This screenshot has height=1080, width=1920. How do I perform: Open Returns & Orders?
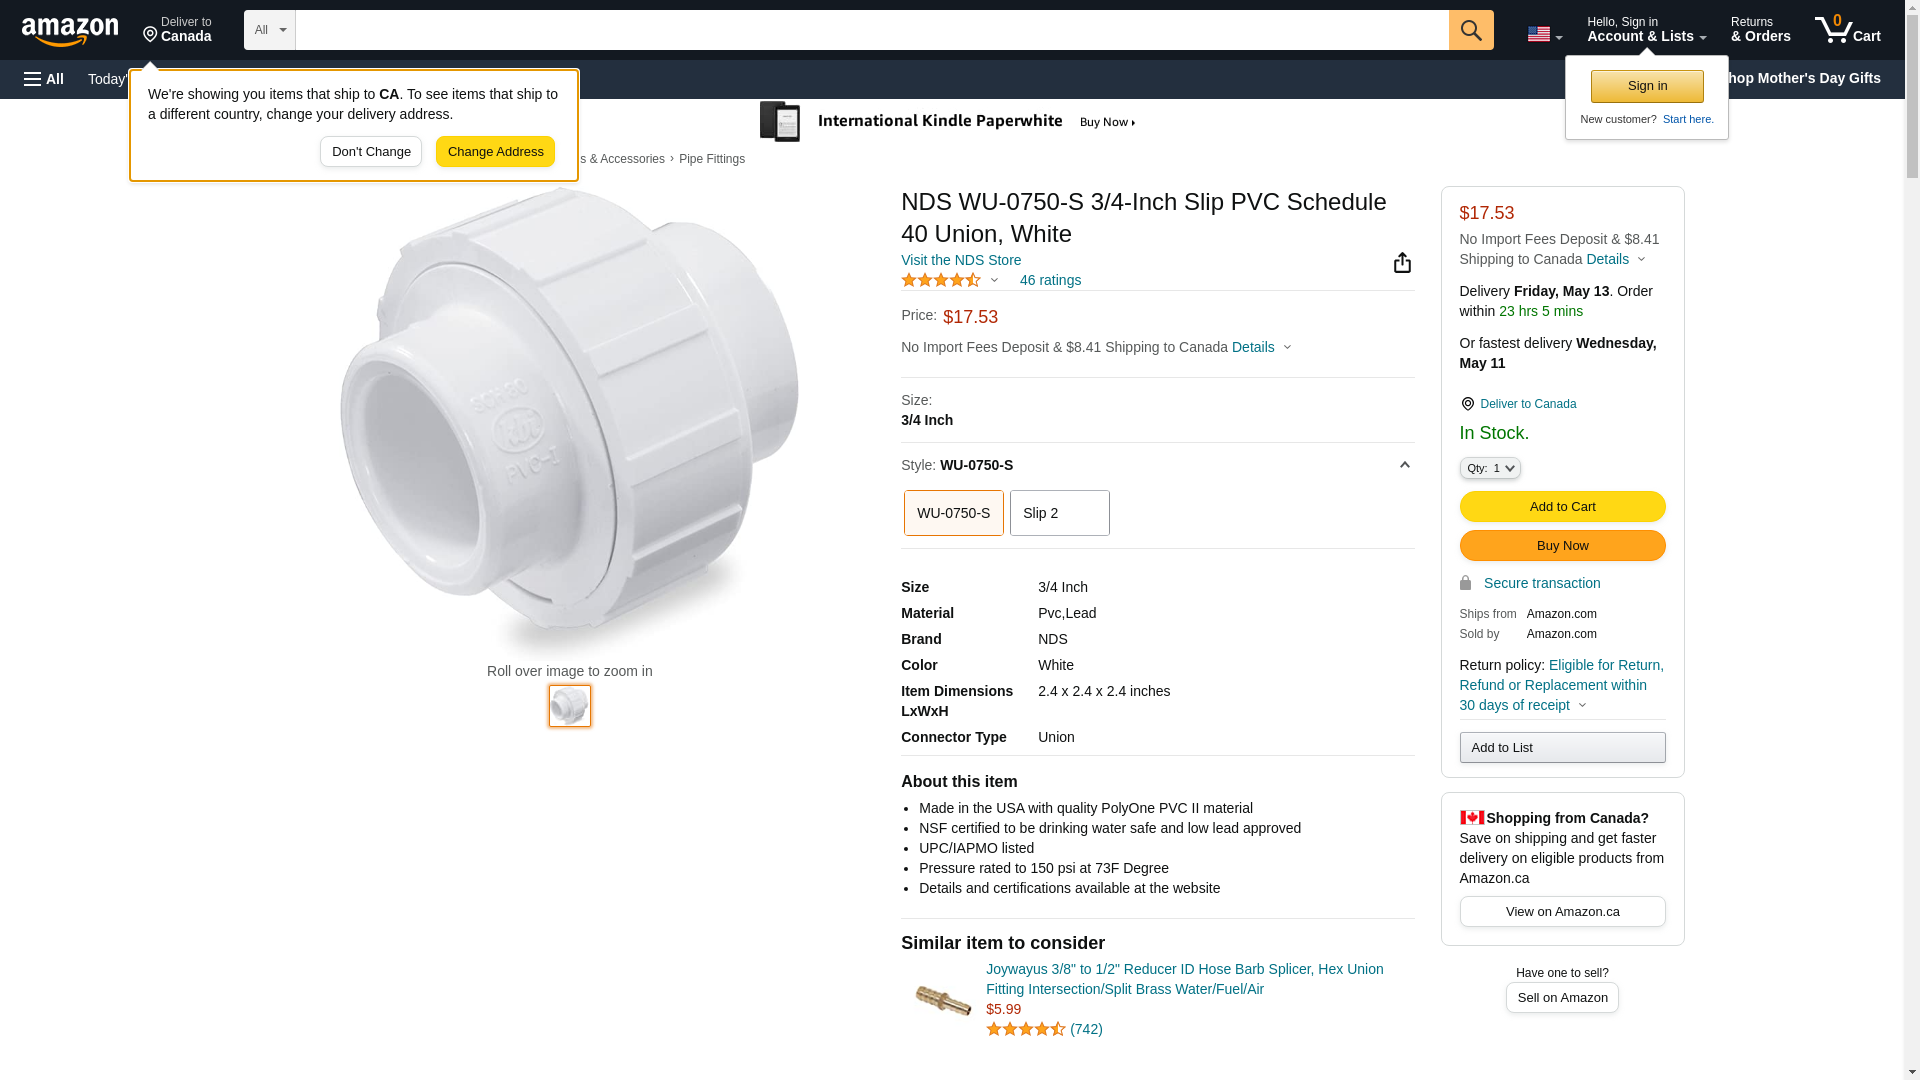point(1760,30)
